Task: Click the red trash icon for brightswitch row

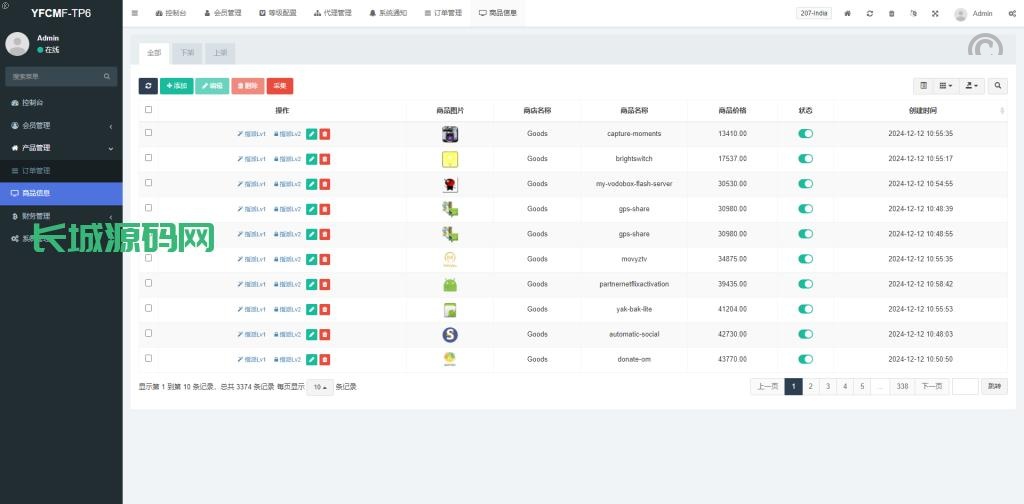Action: (325, 158)
